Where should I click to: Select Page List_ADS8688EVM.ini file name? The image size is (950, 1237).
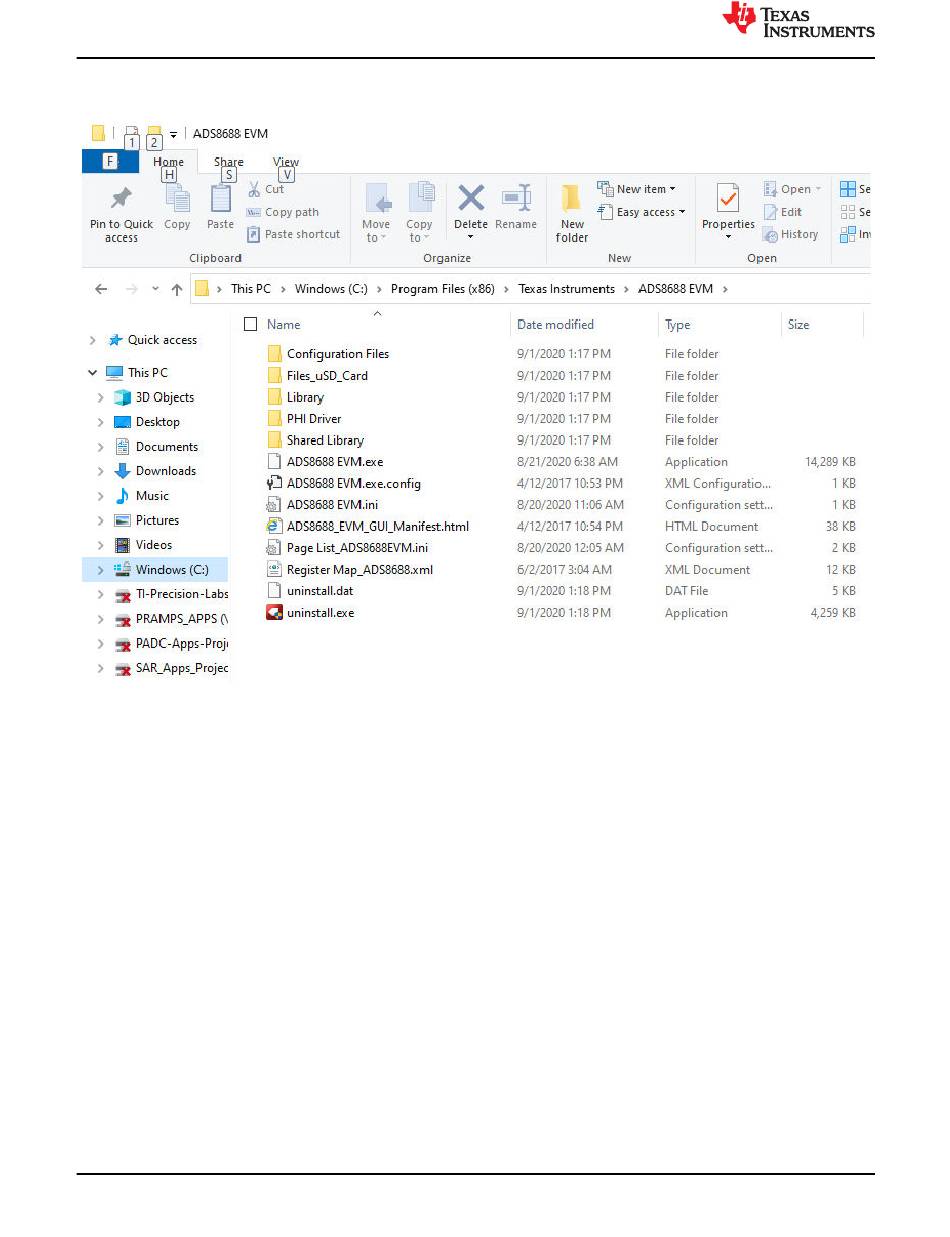click(x=357, y=548)
